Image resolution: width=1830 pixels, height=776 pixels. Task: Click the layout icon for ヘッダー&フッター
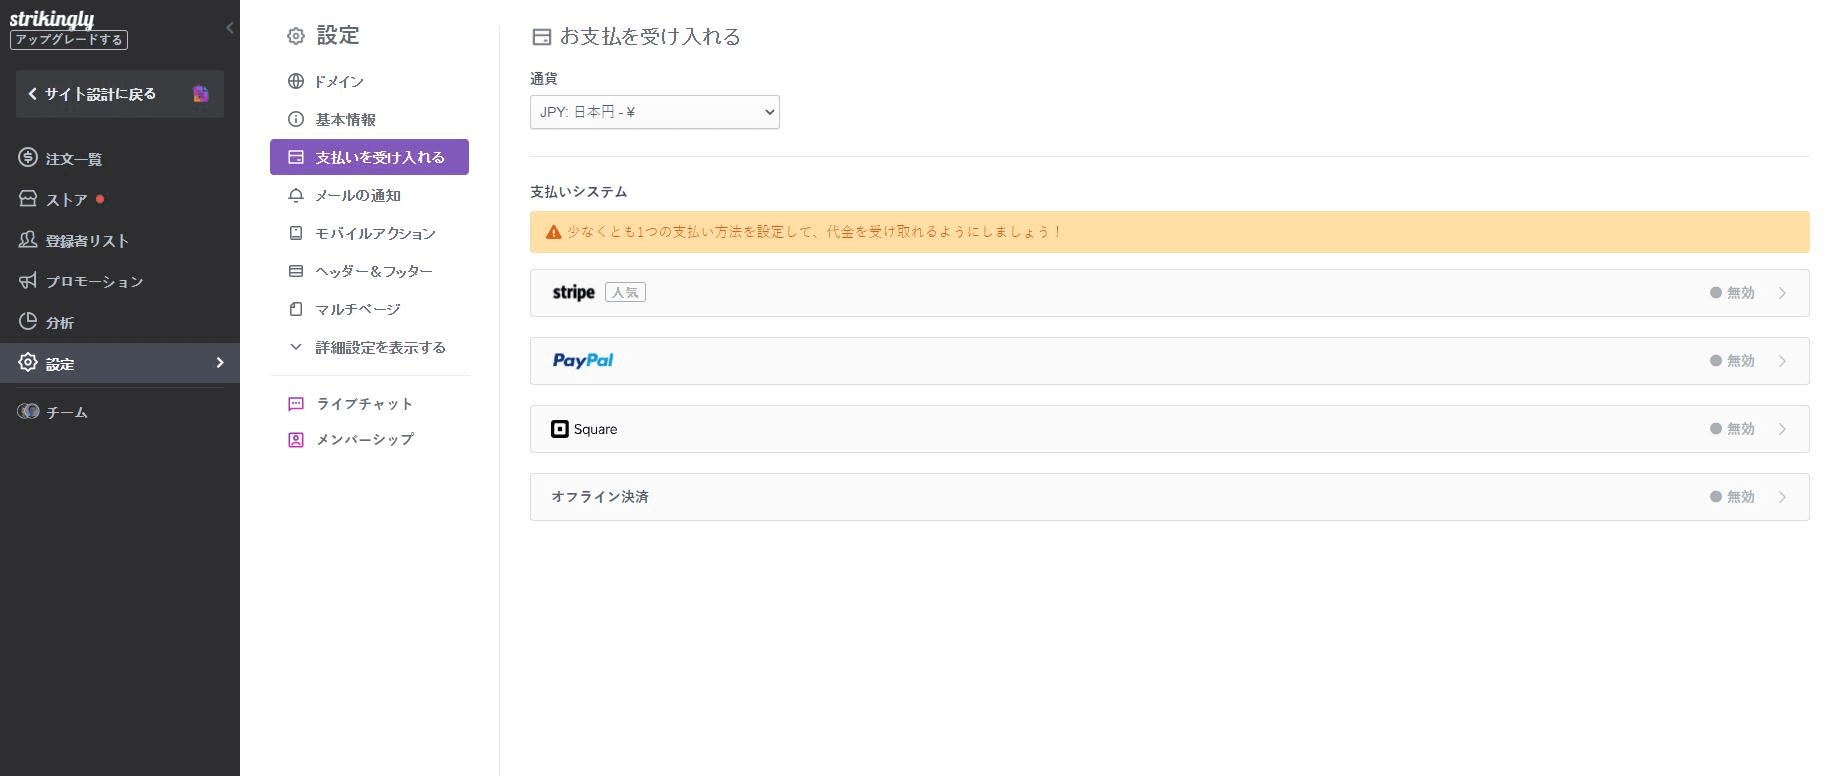tap(296, 271)
